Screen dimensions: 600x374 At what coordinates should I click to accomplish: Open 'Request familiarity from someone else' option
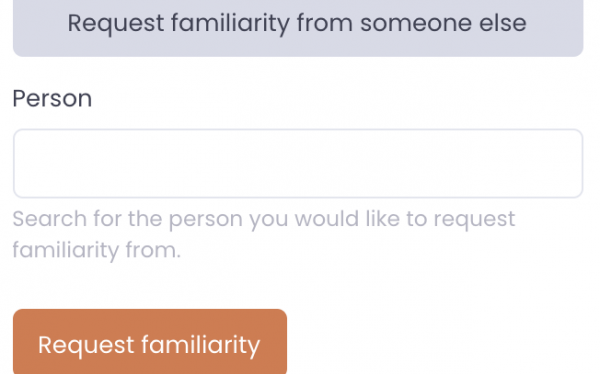pos(298,28)
